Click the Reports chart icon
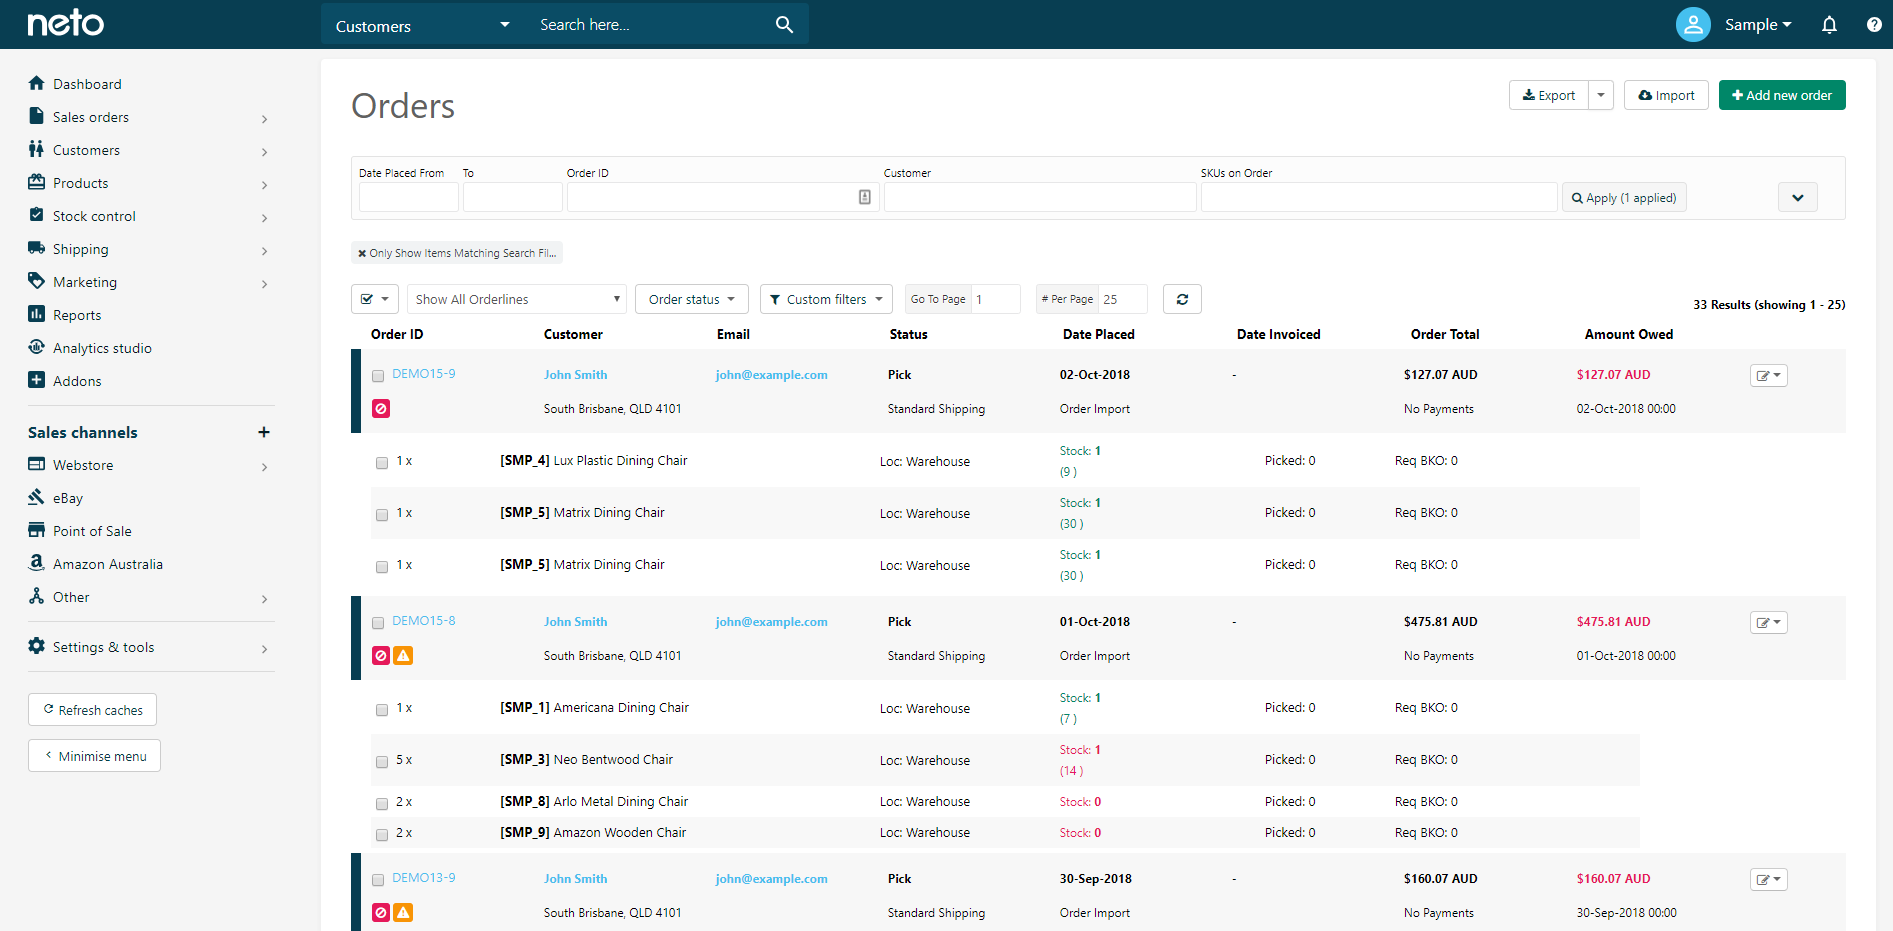 [x=37, y=314]
